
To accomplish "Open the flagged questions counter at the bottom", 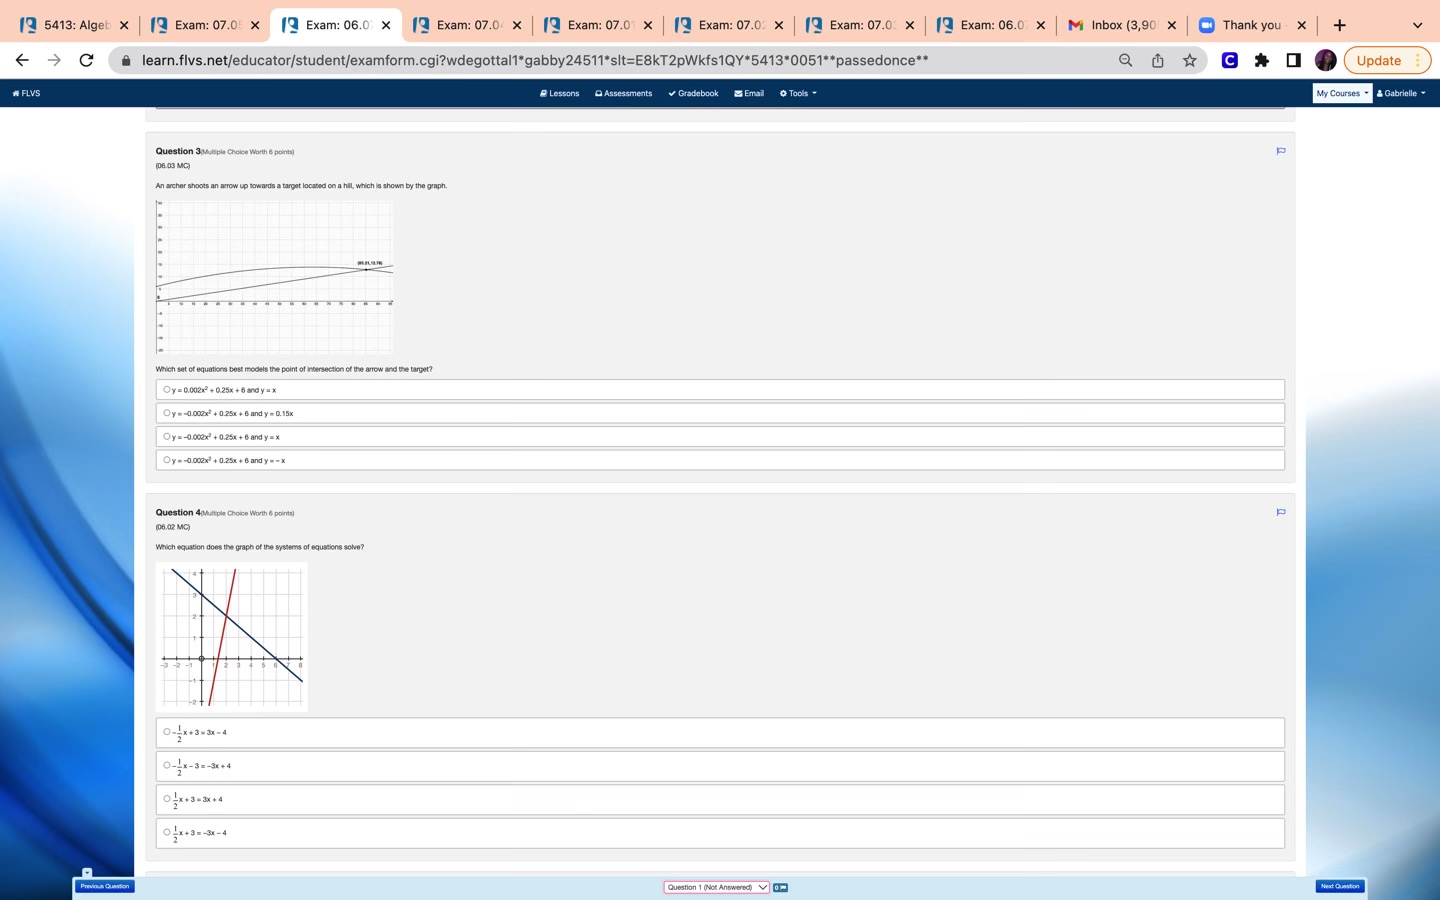I will 781,887.
